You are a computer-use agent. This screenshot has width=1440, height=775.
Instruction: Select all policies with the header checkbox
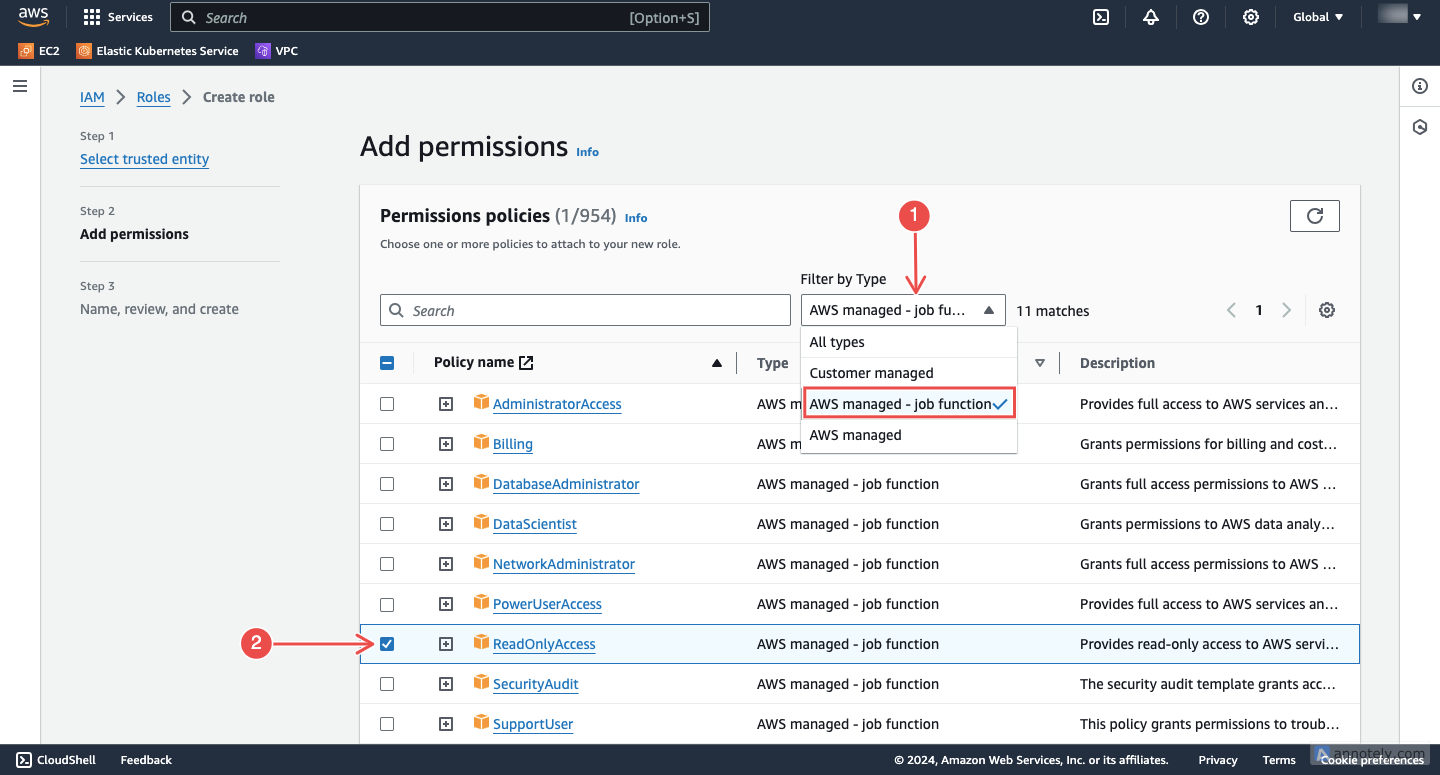[x=387, y=362]
